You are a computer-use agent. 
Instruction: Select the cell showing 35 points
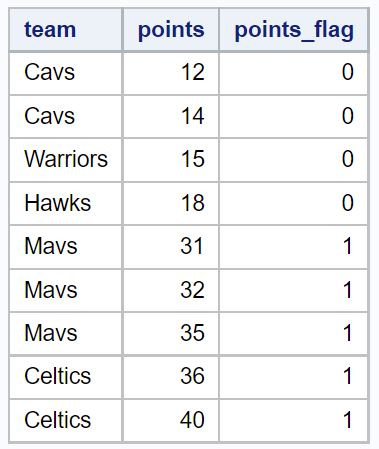point(171,333)
